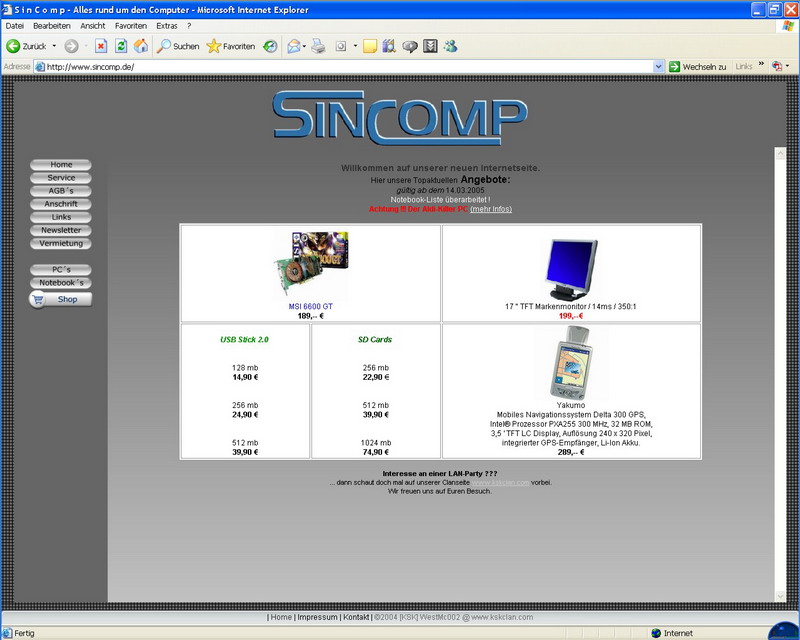Open the Ansicht menu
This screenshot has height=640, width=800.
point(92,25)
